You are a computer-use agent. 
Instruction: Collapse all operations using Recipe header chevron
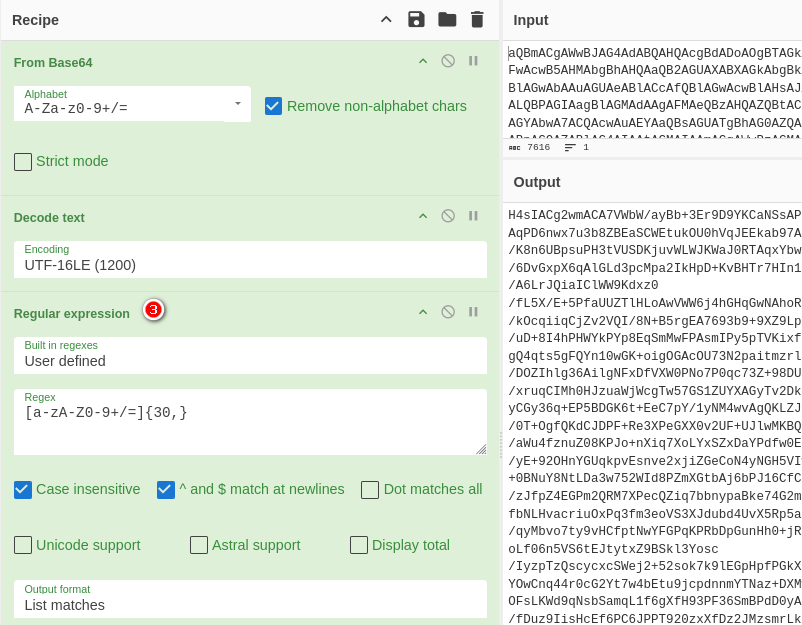[386, 20]
